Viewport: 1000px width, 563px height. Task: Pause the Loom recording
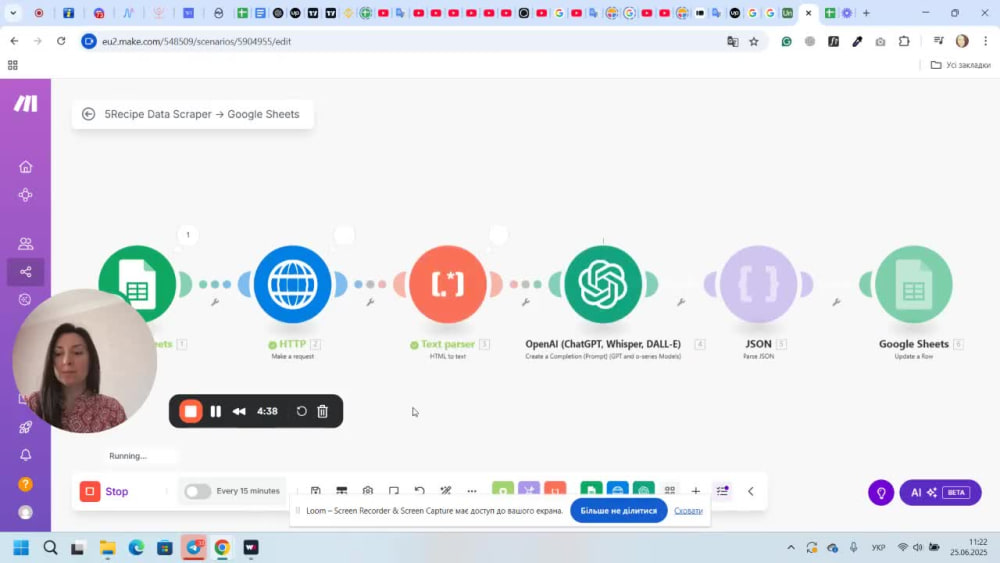point(216,411)
